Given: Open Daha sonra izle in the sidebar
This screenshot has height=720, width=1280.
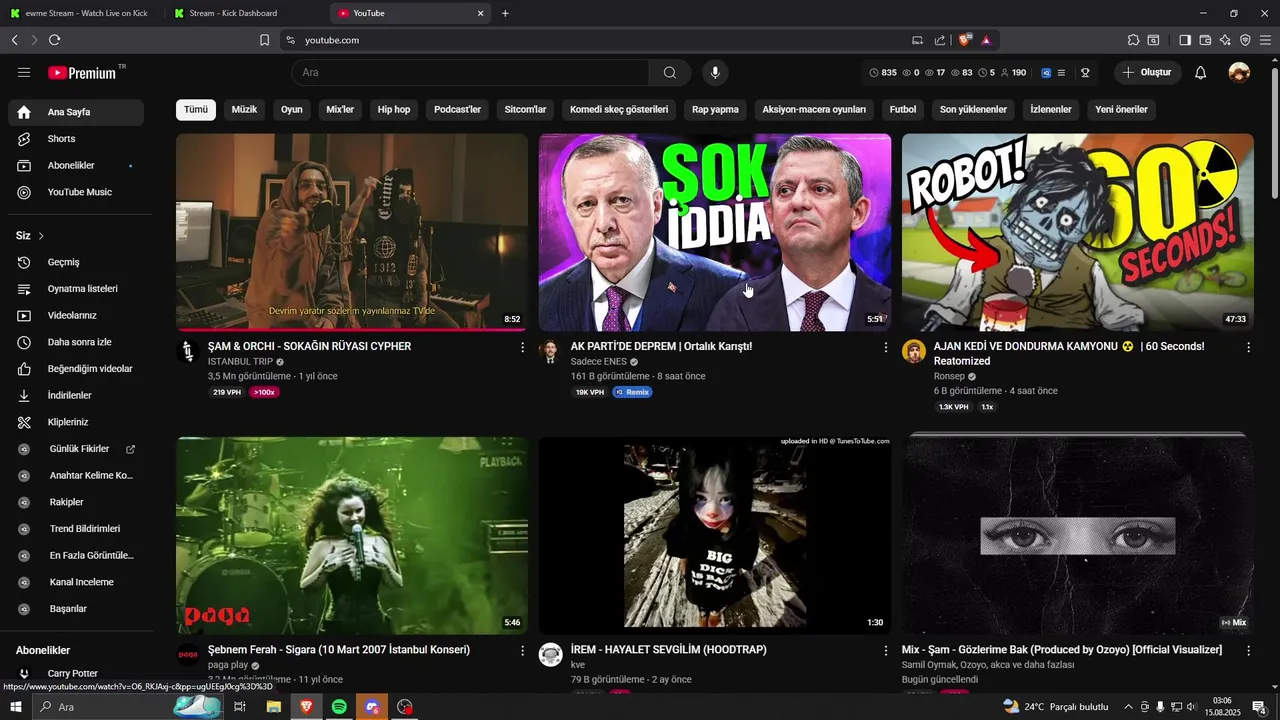Looking at the screenshot, I should (x=76, y=342).
